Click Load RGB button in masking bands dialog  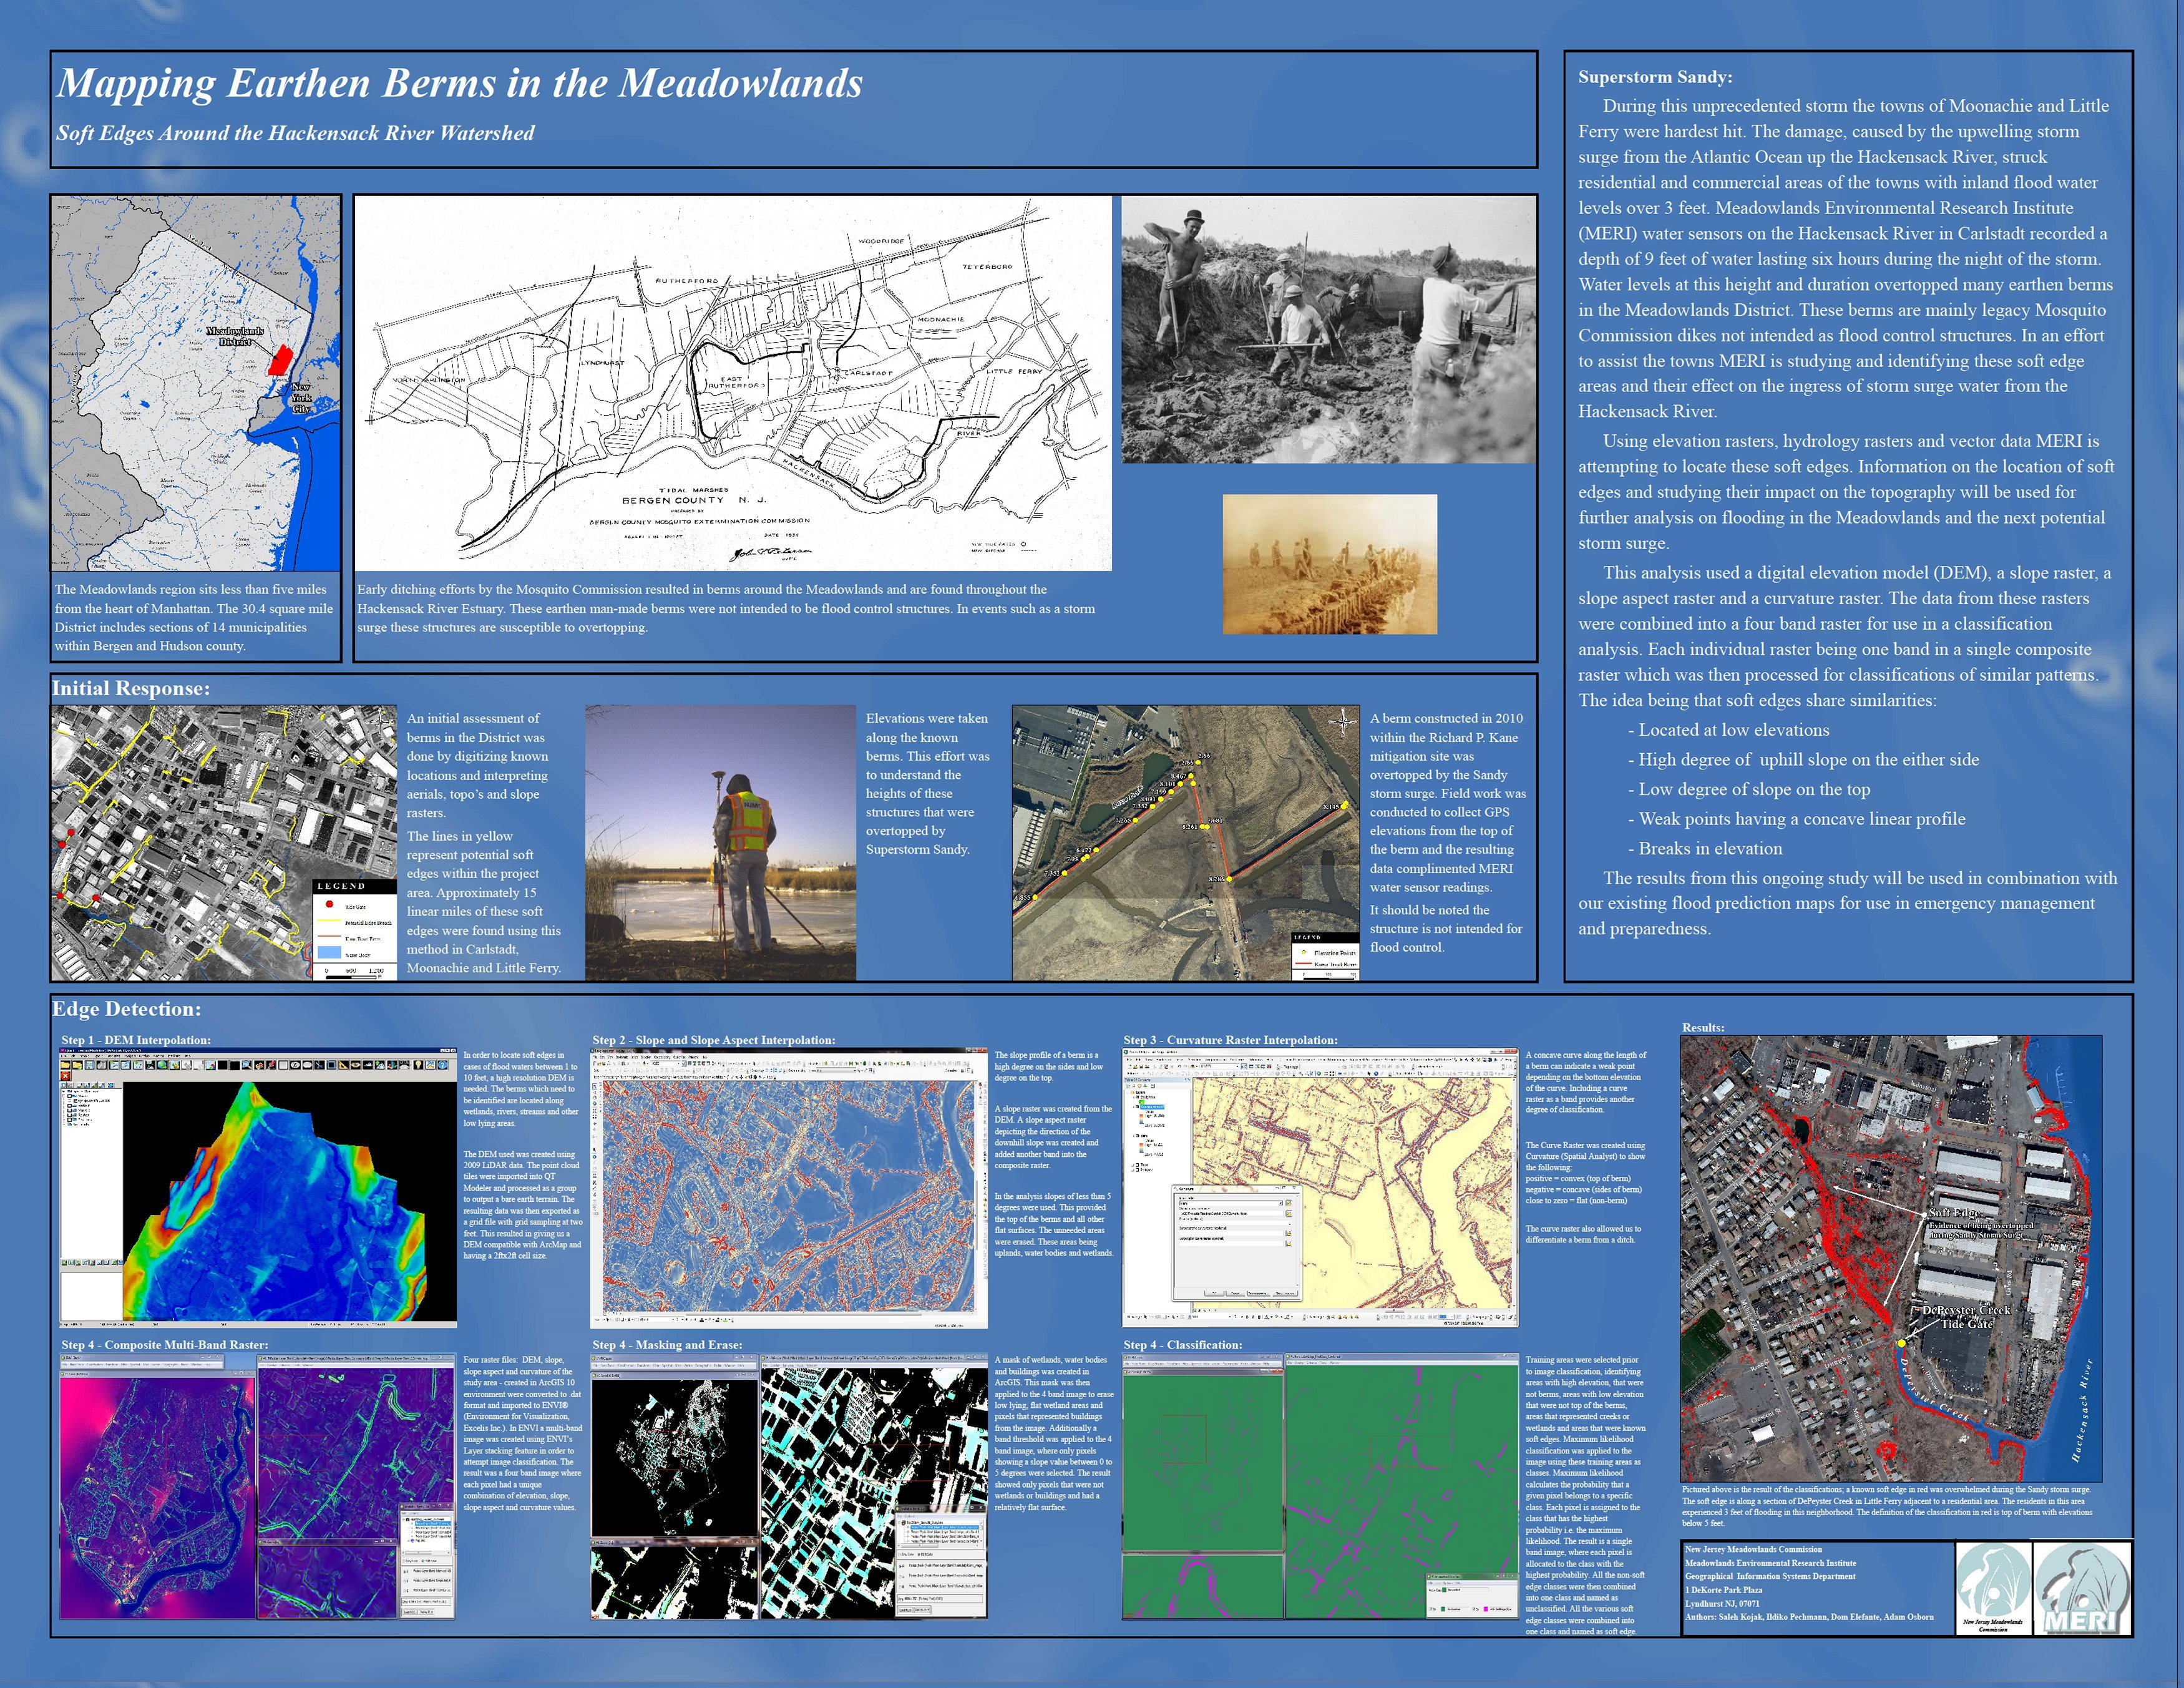pyautogui.click(x=905, y=1610)
